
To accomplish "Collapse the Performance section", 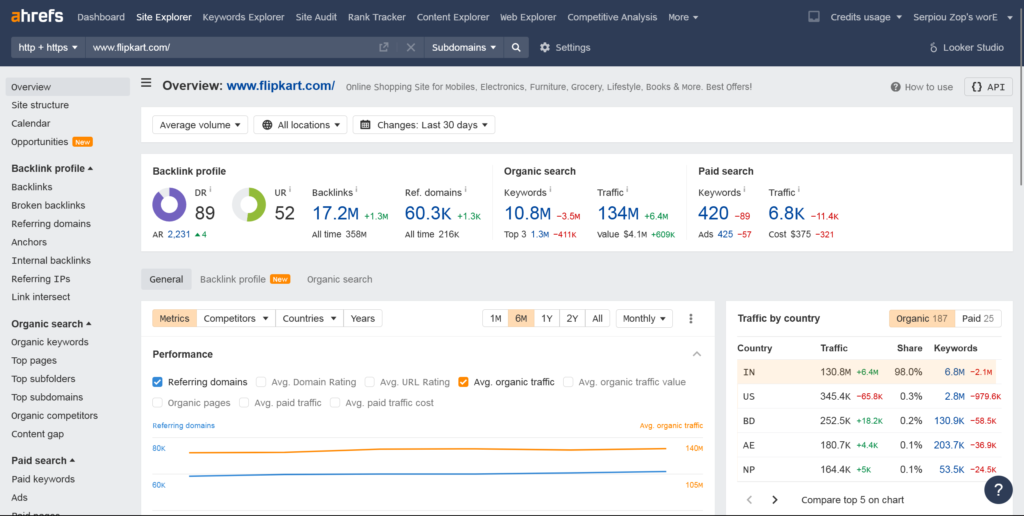I will coord(697,354).
